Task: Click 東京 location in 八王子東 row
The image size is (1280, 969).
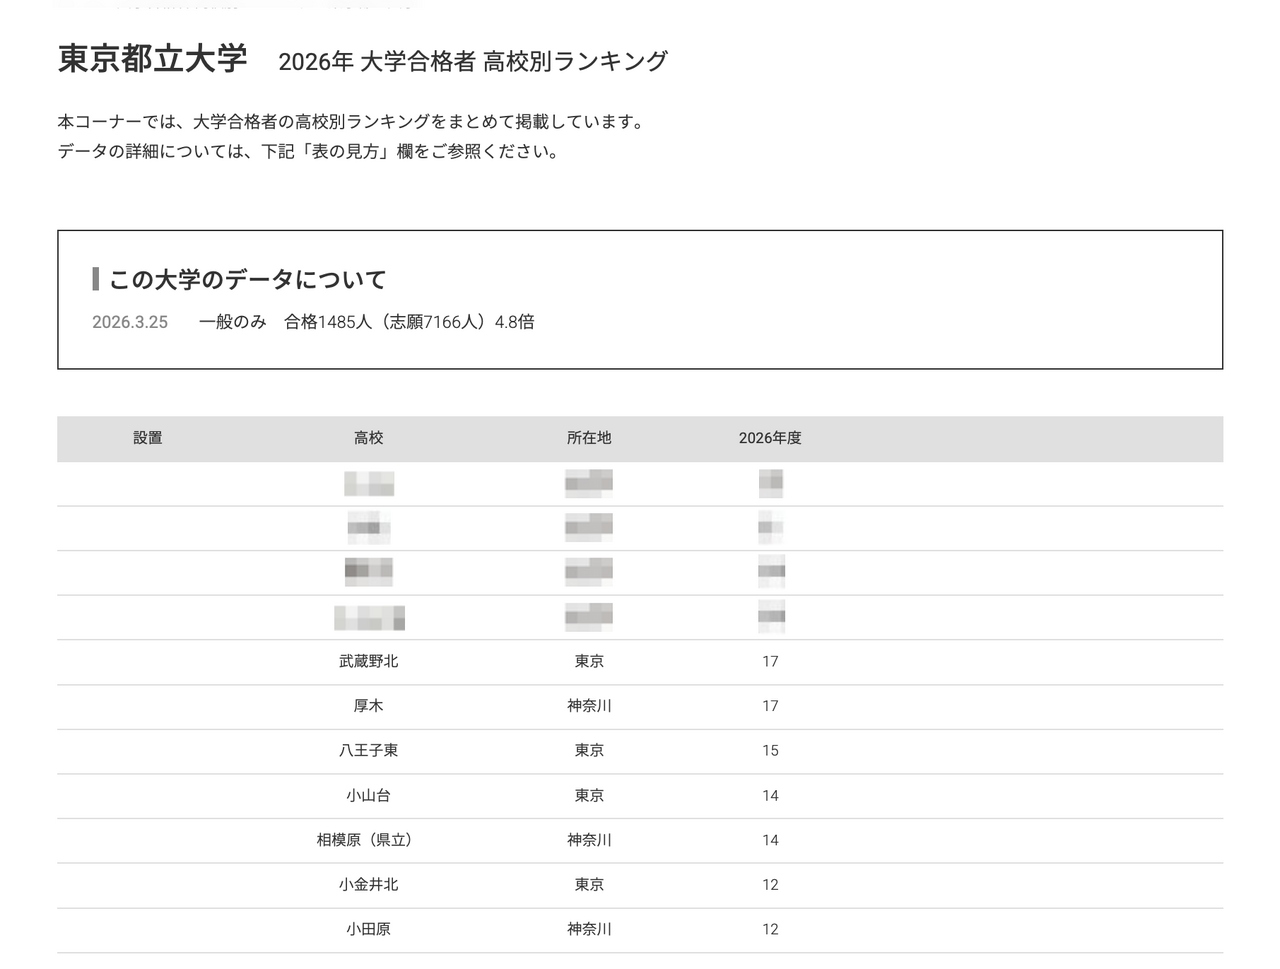Action: (589, 750)
